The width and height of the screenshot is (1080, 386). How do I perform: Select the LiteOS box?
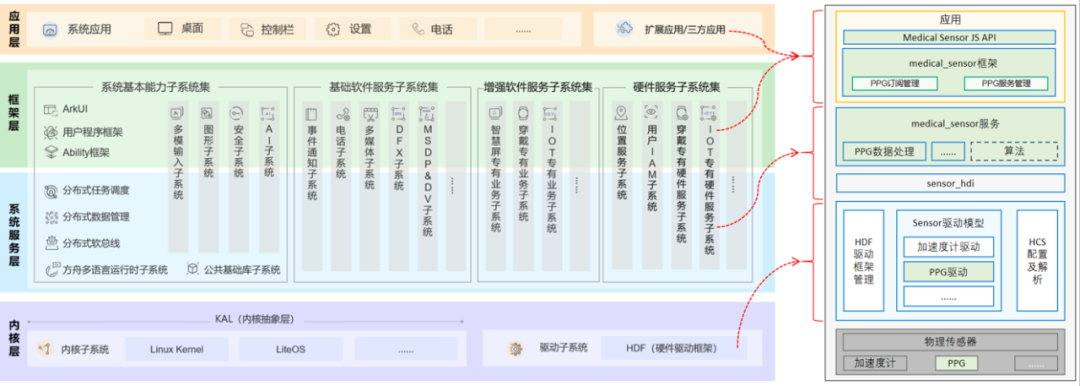tap(290, 349)
